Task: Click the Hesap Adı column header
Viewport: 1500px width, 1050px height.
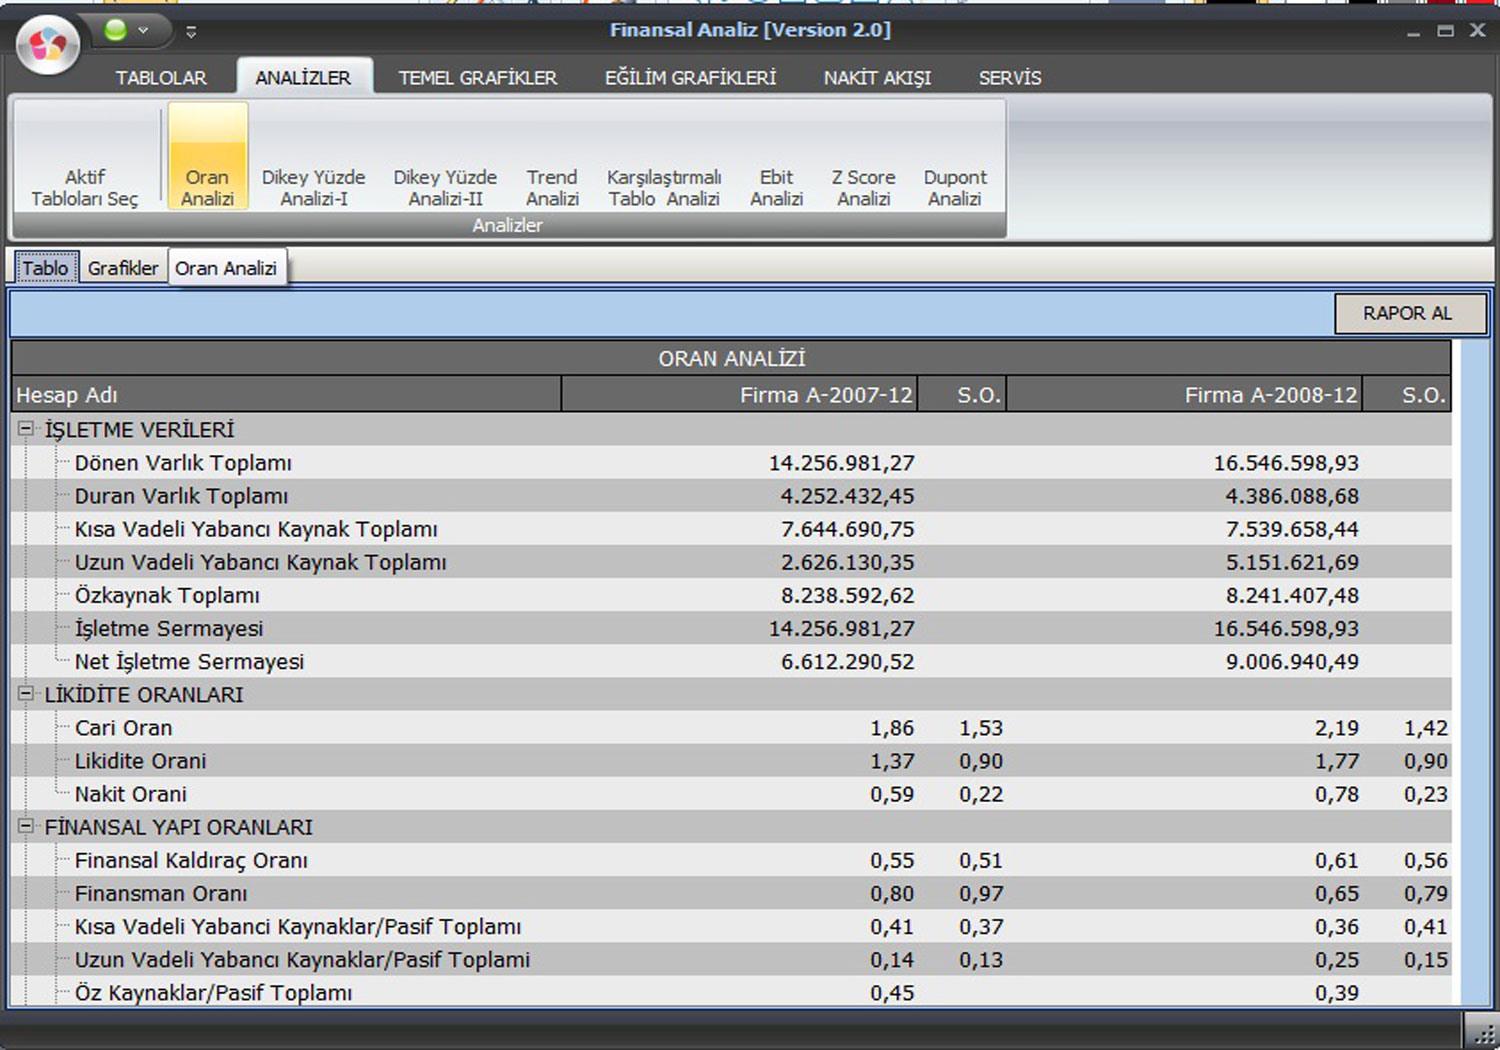Action: pos(286,395)
